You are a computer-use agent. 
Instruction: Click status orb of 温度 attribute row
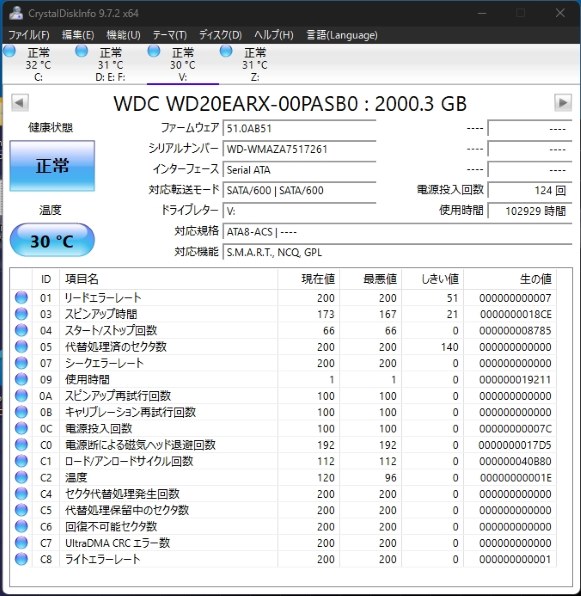pos(21,477)
